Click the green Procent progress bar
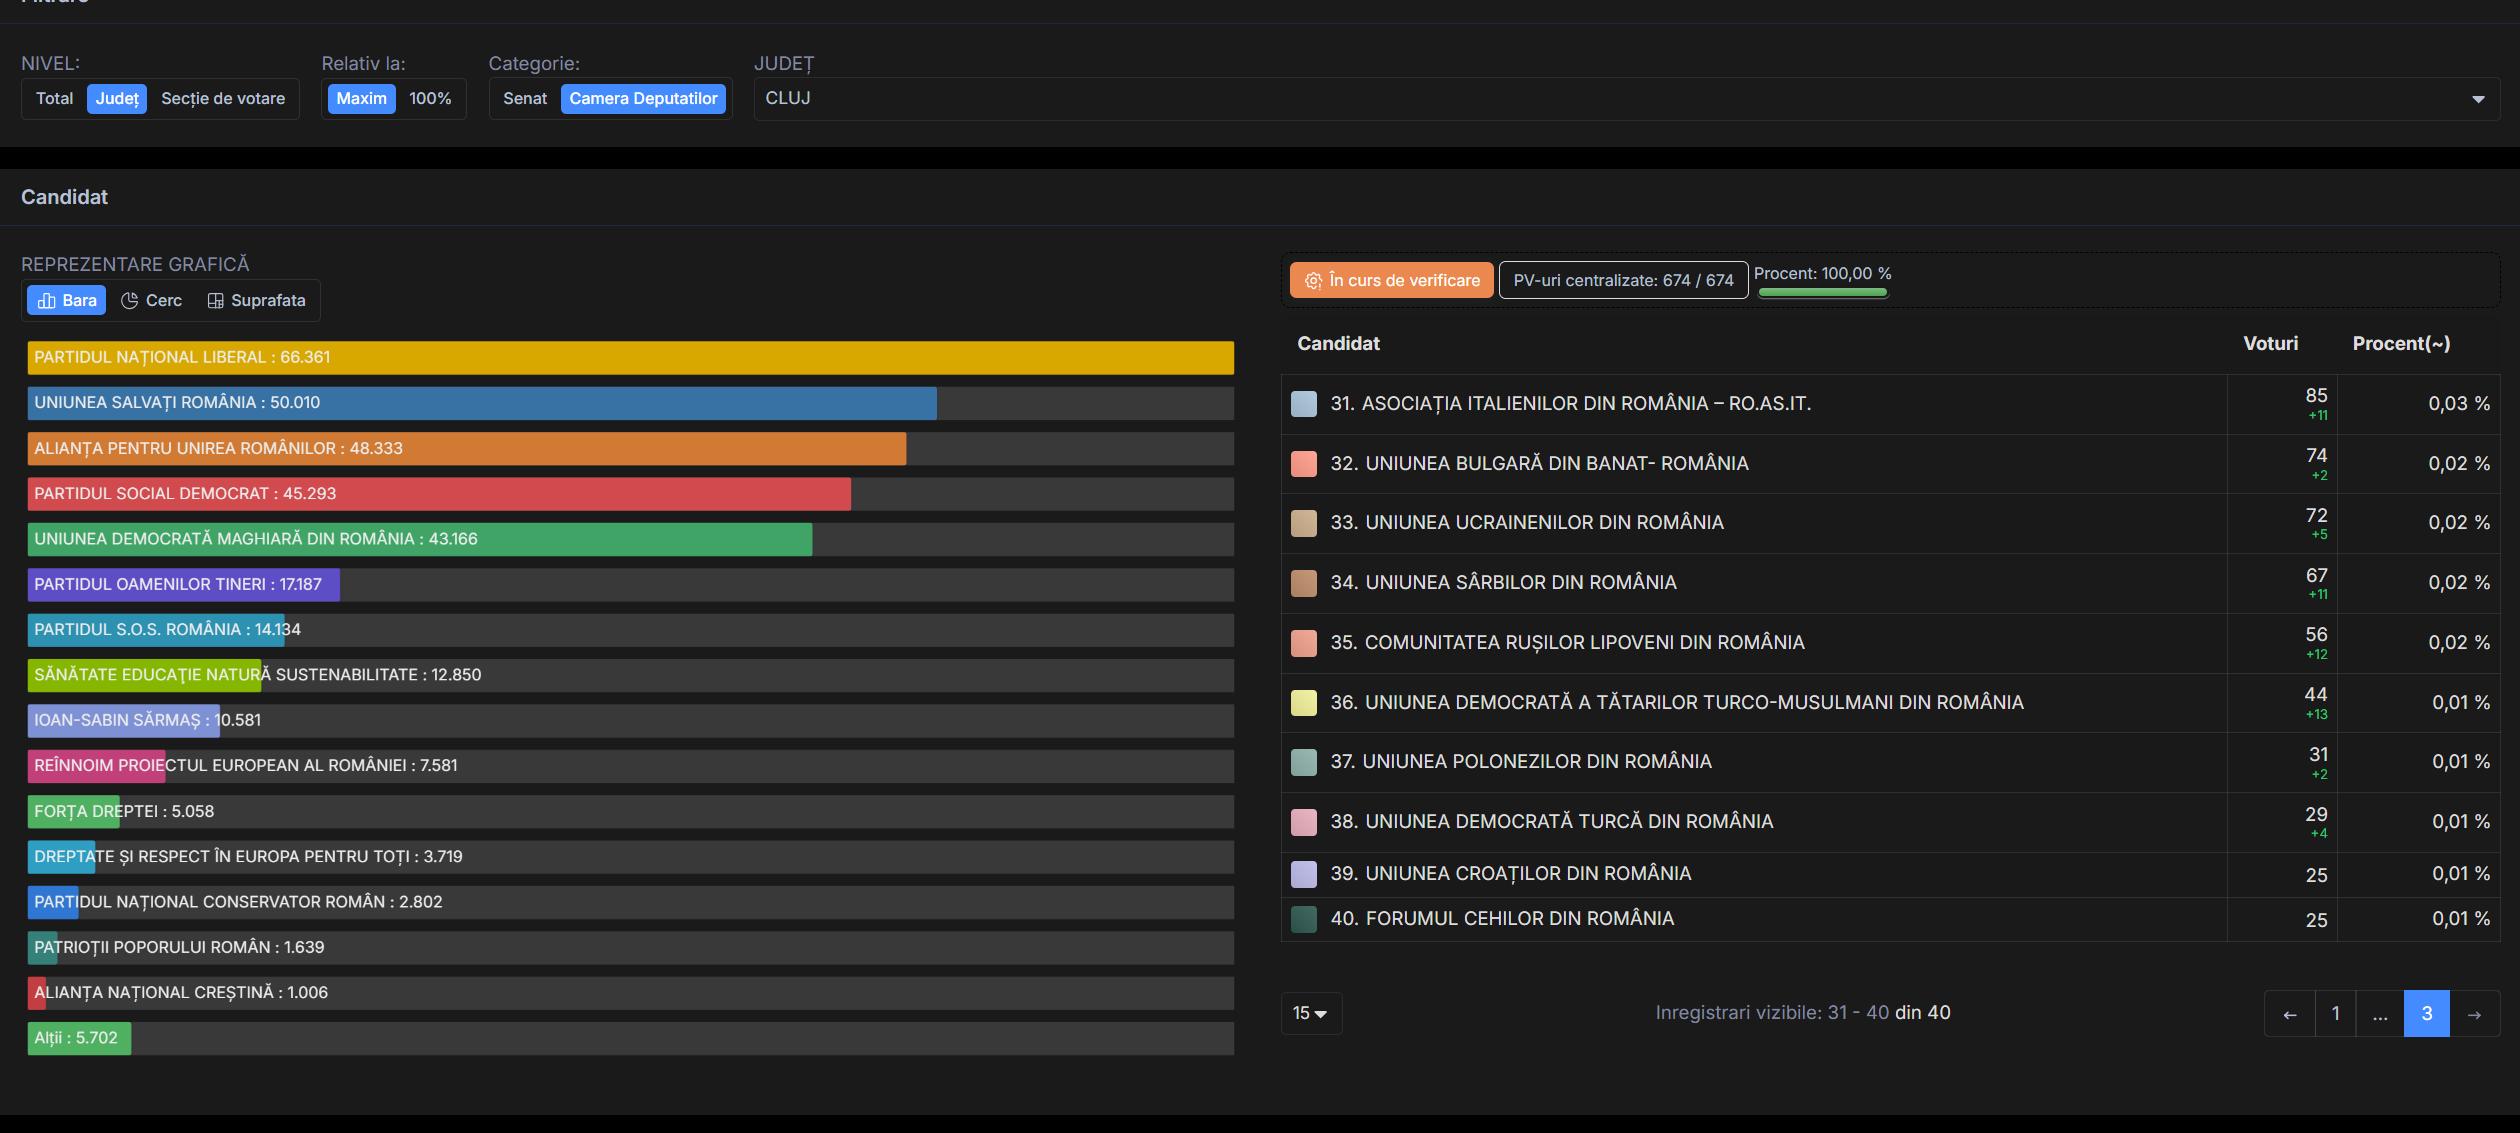Viewport: 2520px width, 1133px height. [1822, 291]
